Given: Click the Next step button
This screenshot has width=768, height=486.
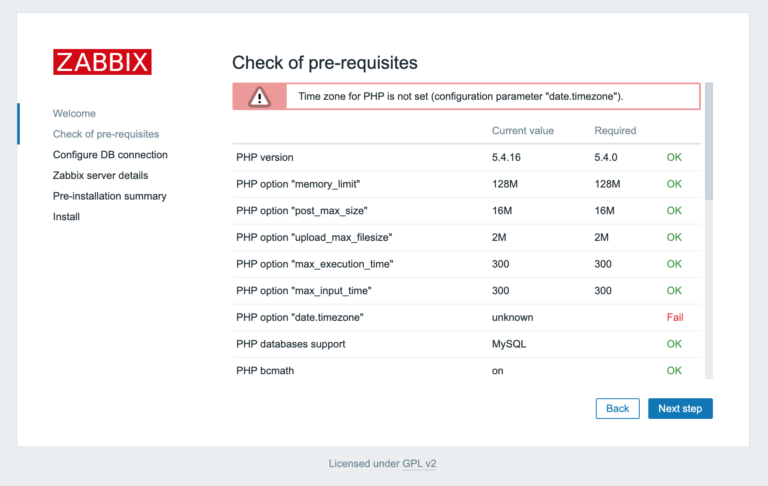Looking at the screenshot, I should pos(680,408).
